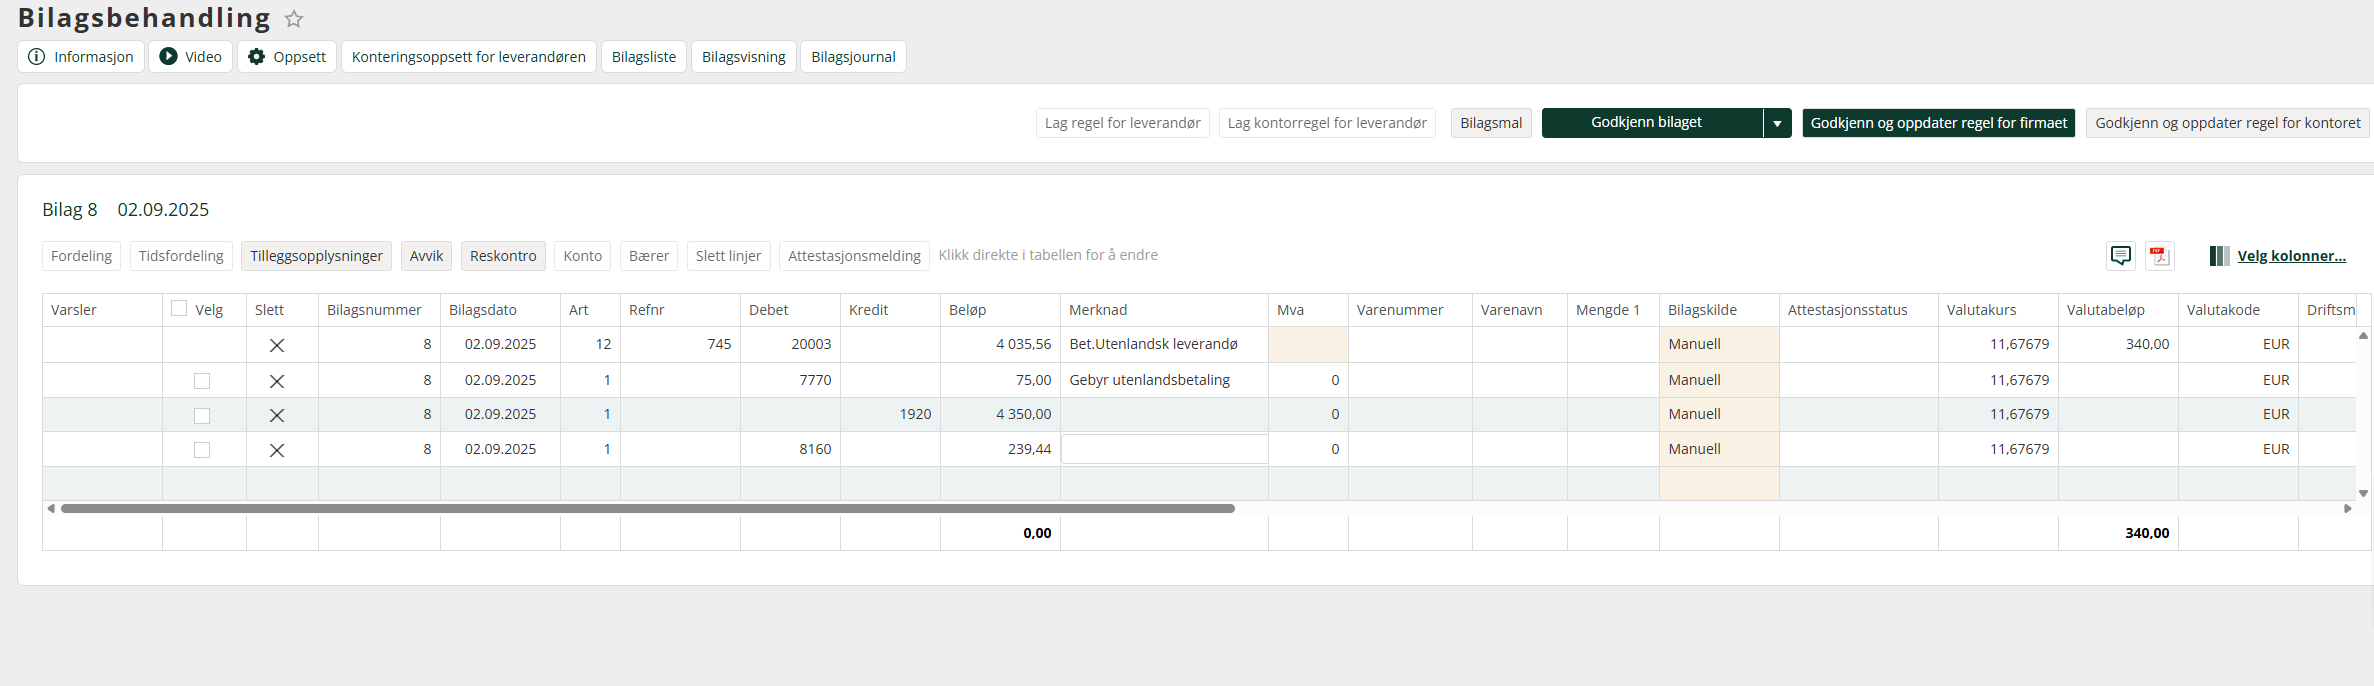Open Bilagsjournal
This screenshot has width=2374, height=686.
point(853,57)
